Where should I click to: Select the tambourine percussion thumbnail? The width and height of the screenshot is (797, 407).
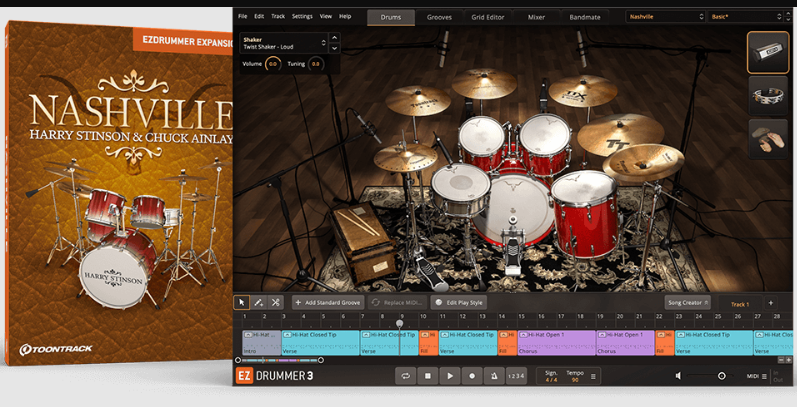tap(768, 95)
